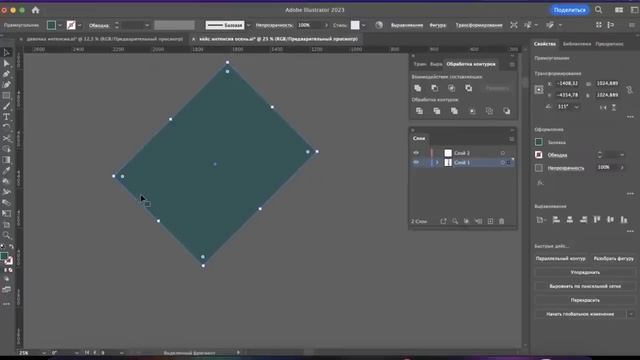Click the Merge pathfinder icon

(454, 111)
